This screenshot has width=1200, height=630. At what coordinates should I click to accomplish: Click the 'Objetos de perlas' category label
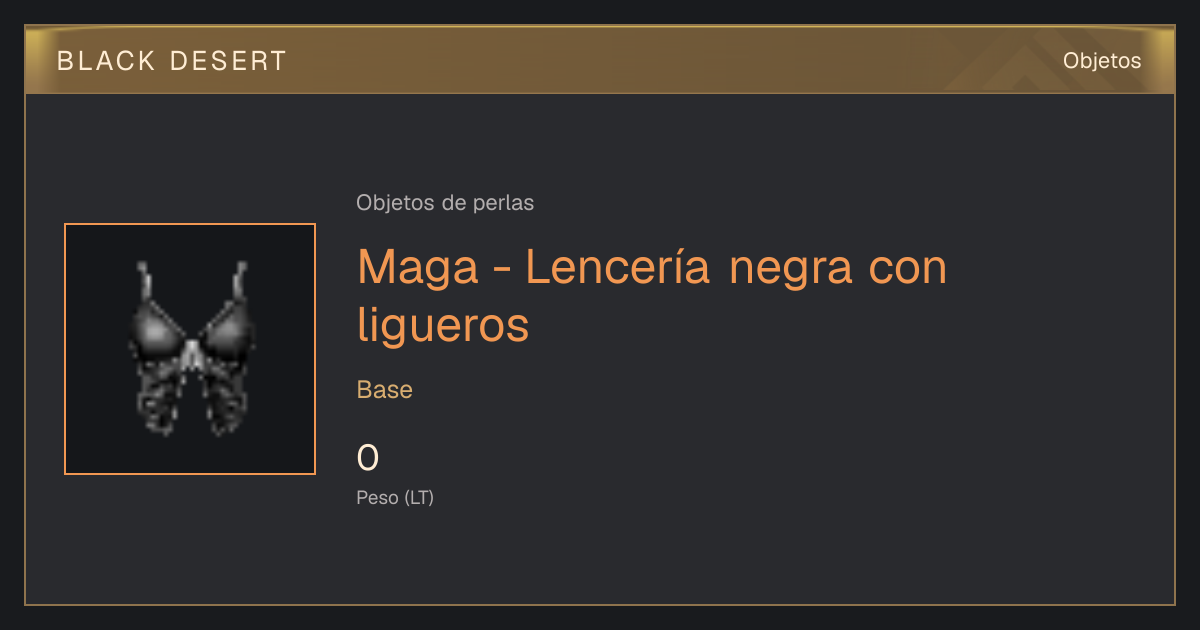(x=445, y=203)
